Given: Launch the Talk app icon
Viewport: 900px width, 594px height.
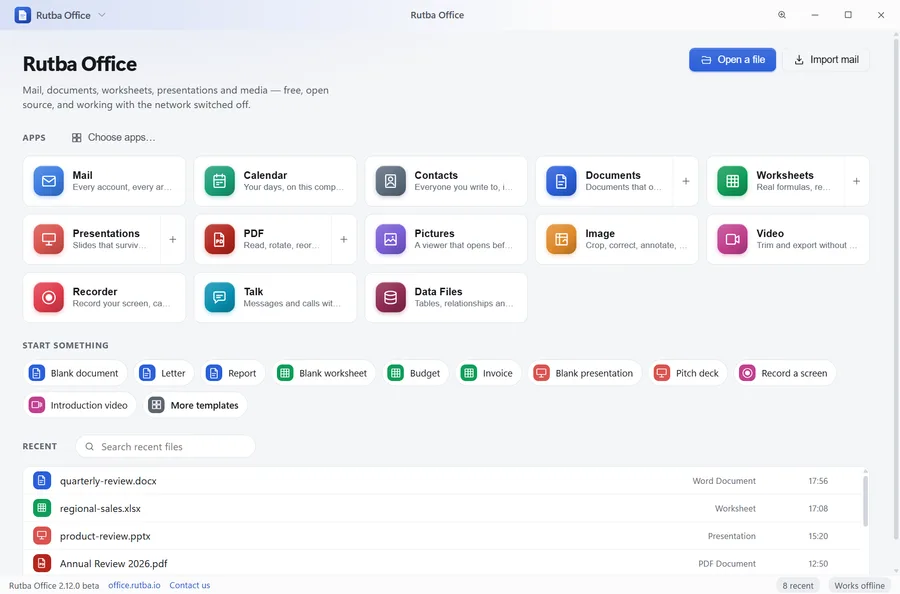Looking at the screenshot, I should tap(219, 297).
